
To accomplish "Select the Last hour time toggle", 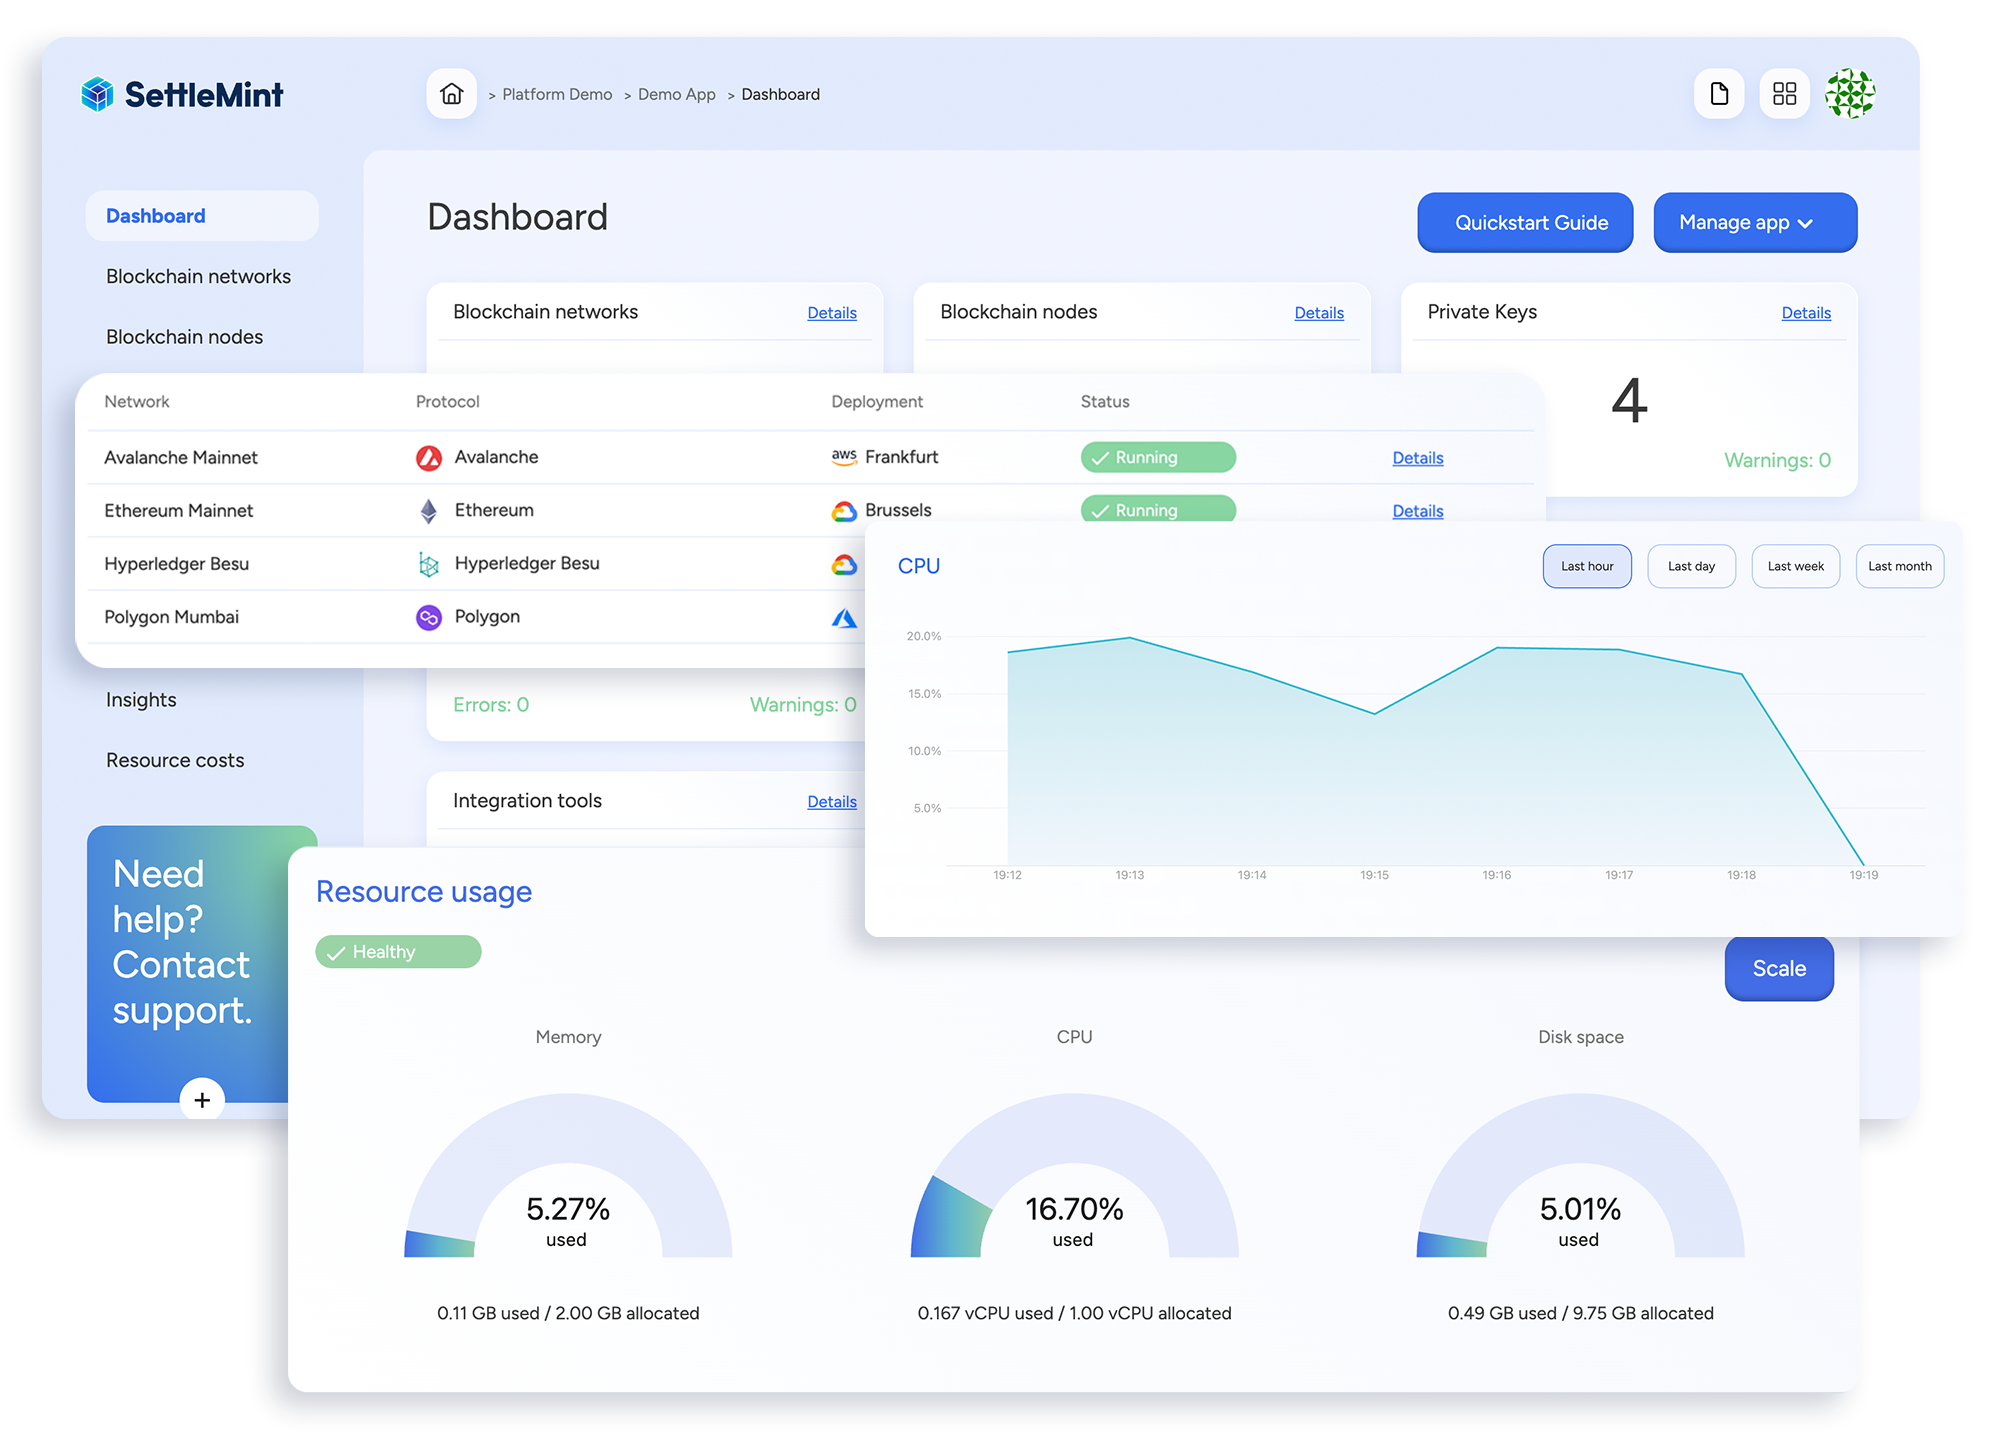I will coord(1585,564).
